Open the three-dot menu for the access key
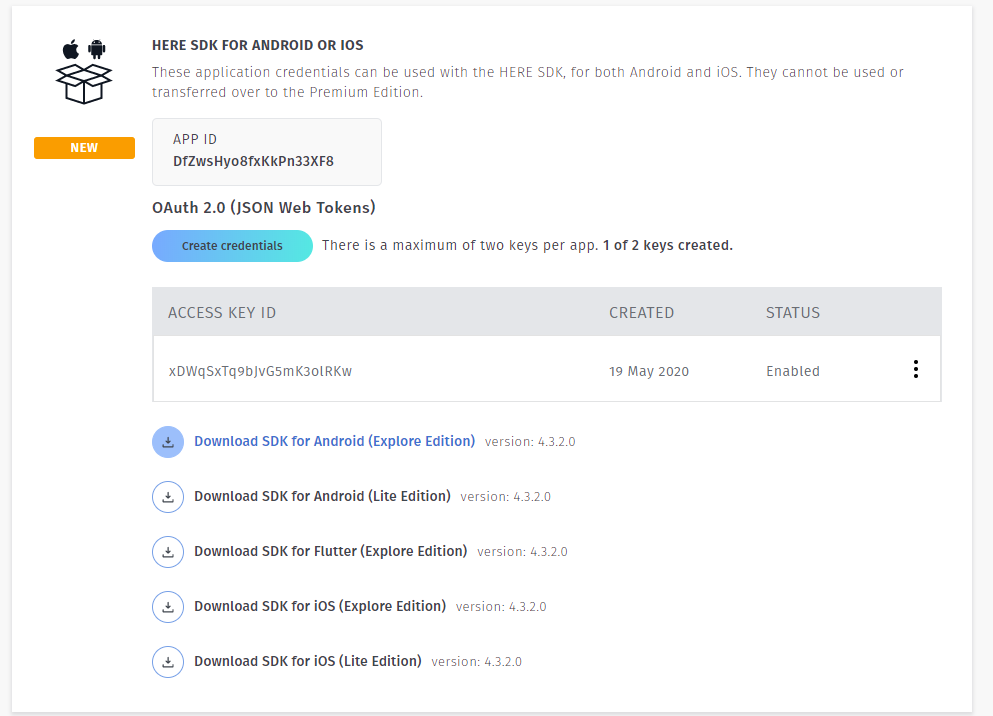 [x=916, y=369]
